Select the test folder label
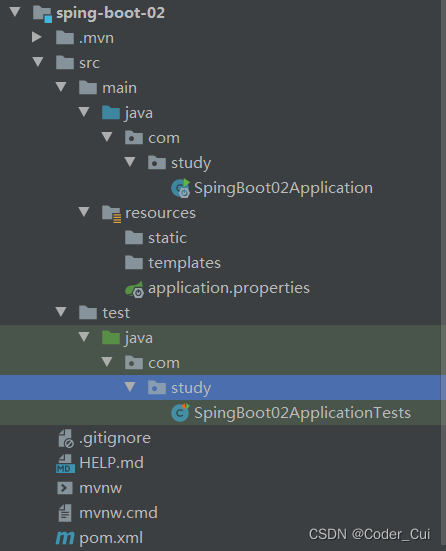Screen dimensions: 446x551 [116, 313]
